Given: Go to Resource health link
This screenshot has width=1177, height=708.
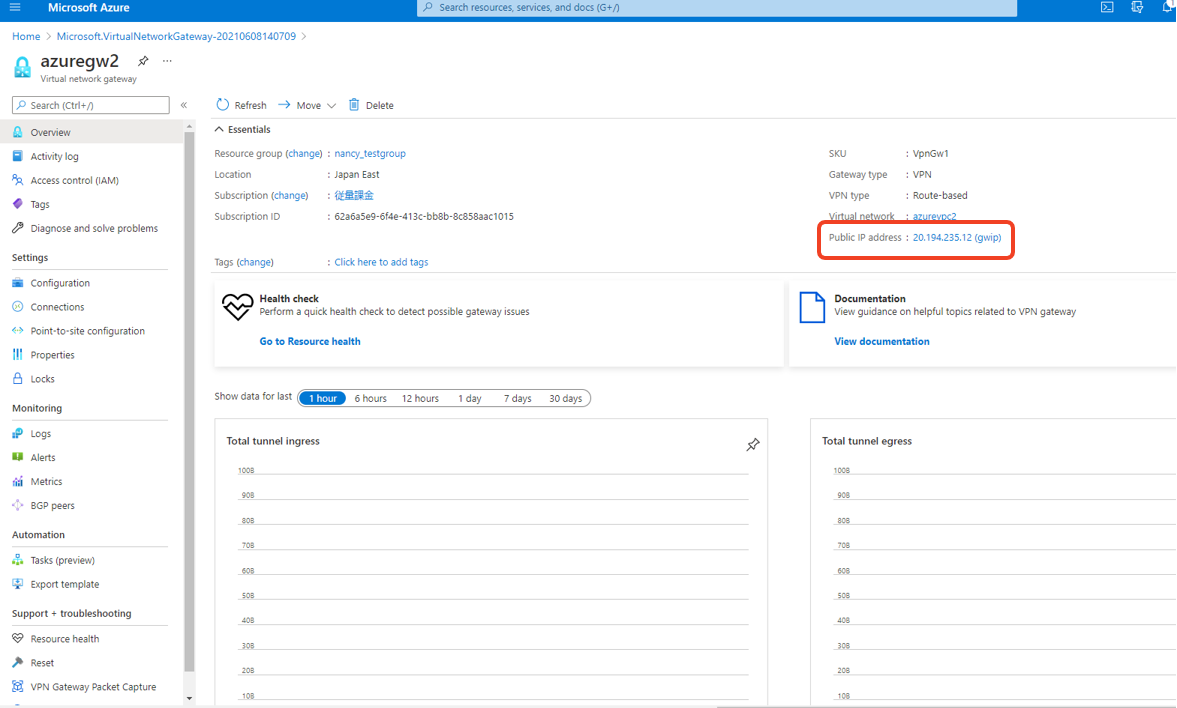Looking at the screenshot, I should [x=310, y=342].
